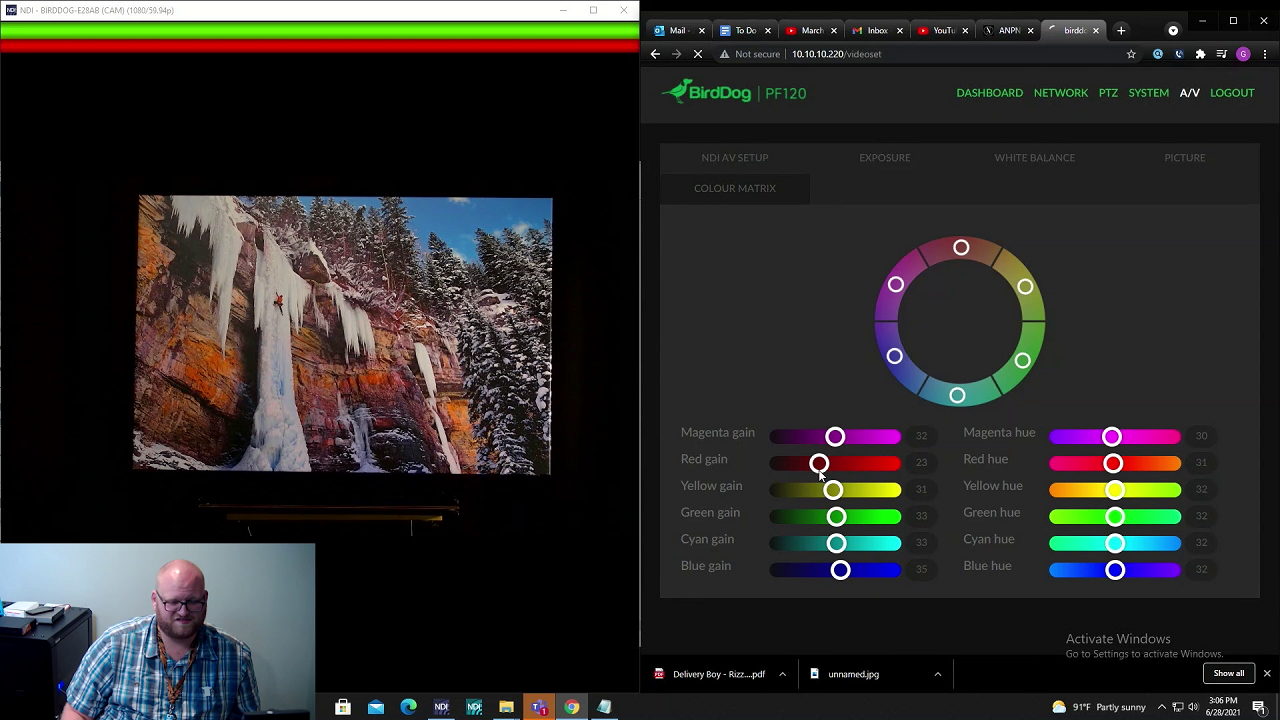The image size is (1280, 720).
Task: Adjust the Magenta gain slider
Action: click(835, 436)
